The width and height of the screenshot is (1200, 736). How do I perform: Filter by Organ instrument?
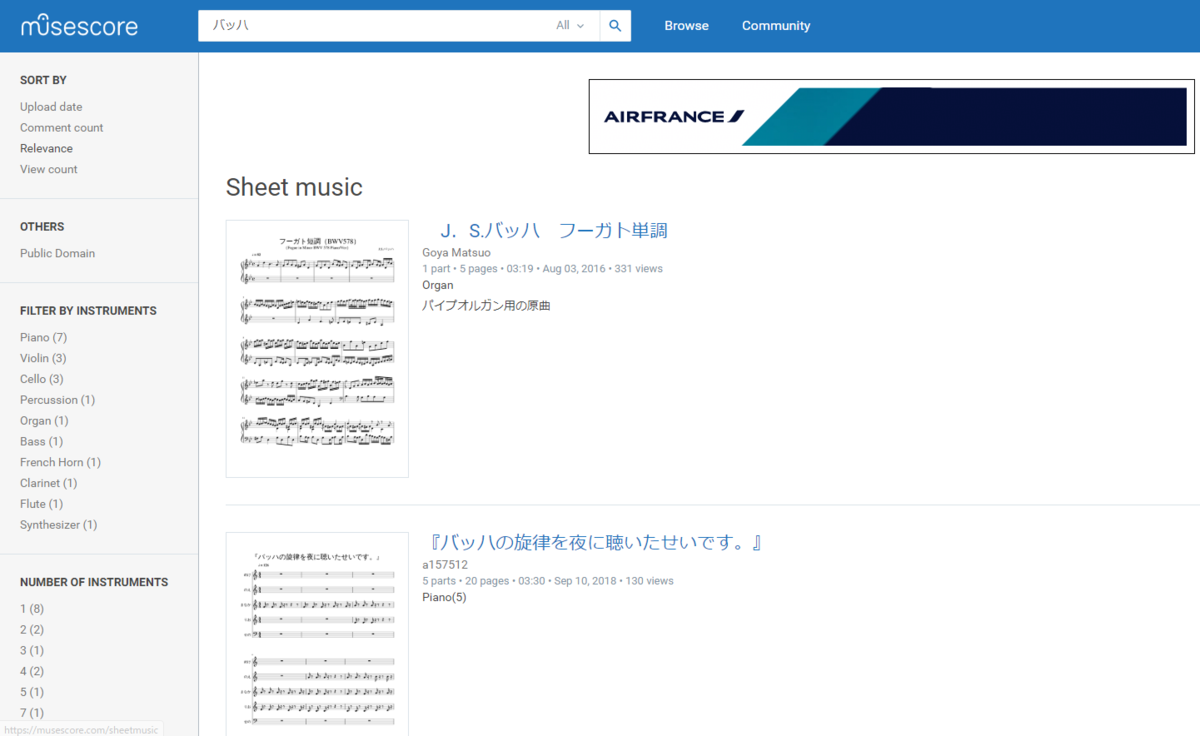(x=44, y=420)
